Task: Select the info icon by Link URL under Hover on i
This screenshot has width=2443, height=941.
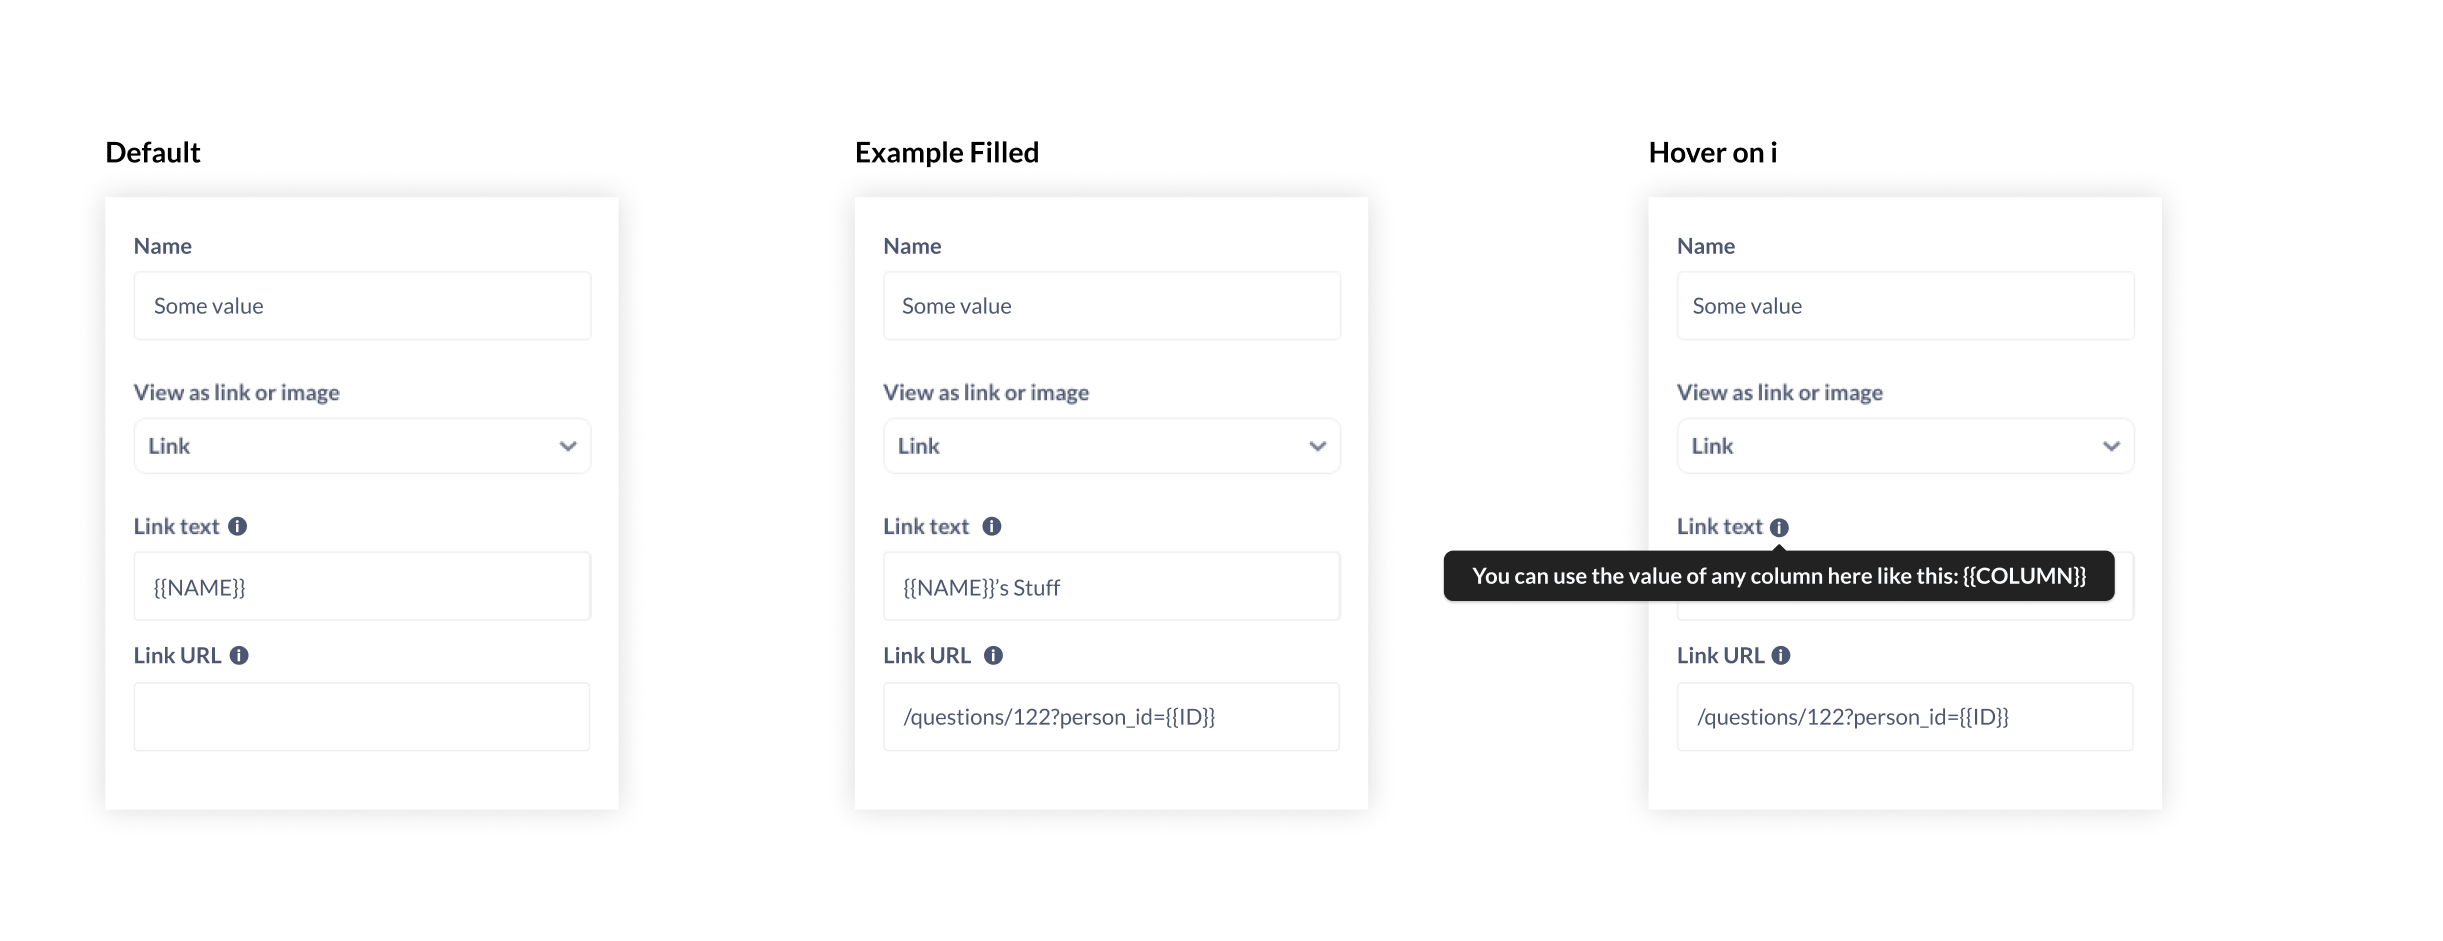Action: (1782, 654)
